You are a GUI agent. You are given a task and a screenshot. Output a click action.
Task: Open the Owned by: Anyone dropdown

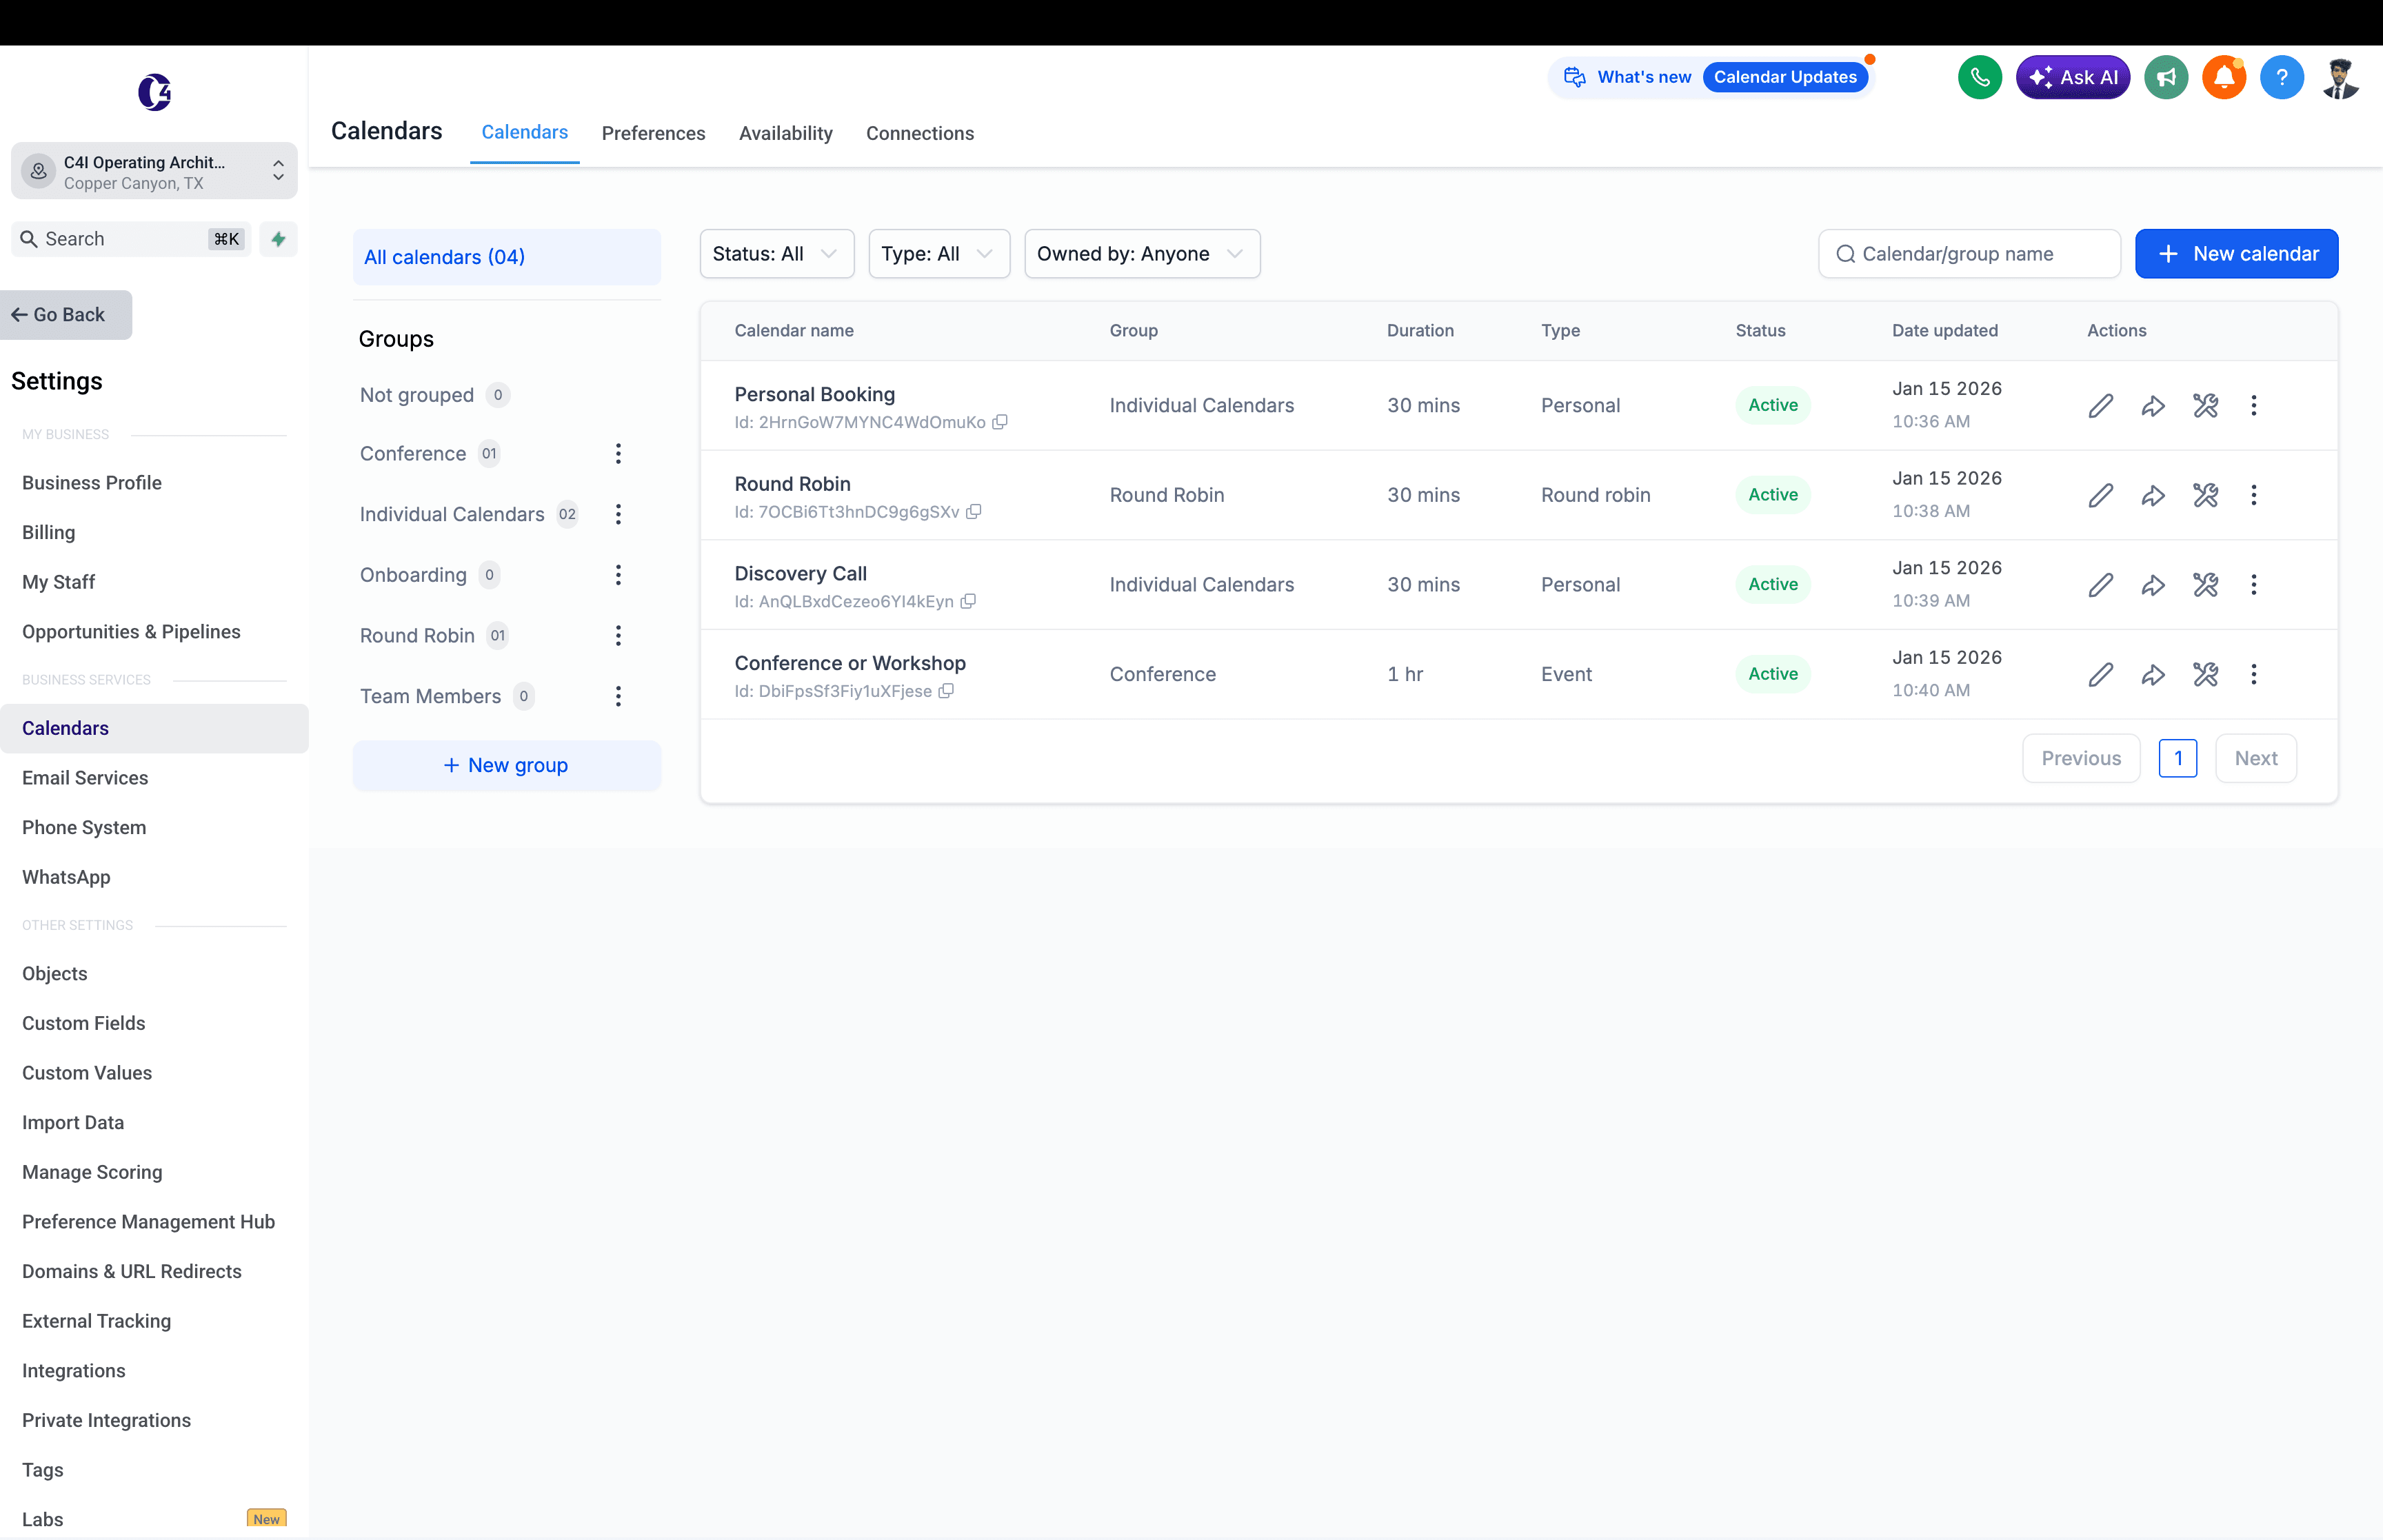click(x=1141, y=254)
